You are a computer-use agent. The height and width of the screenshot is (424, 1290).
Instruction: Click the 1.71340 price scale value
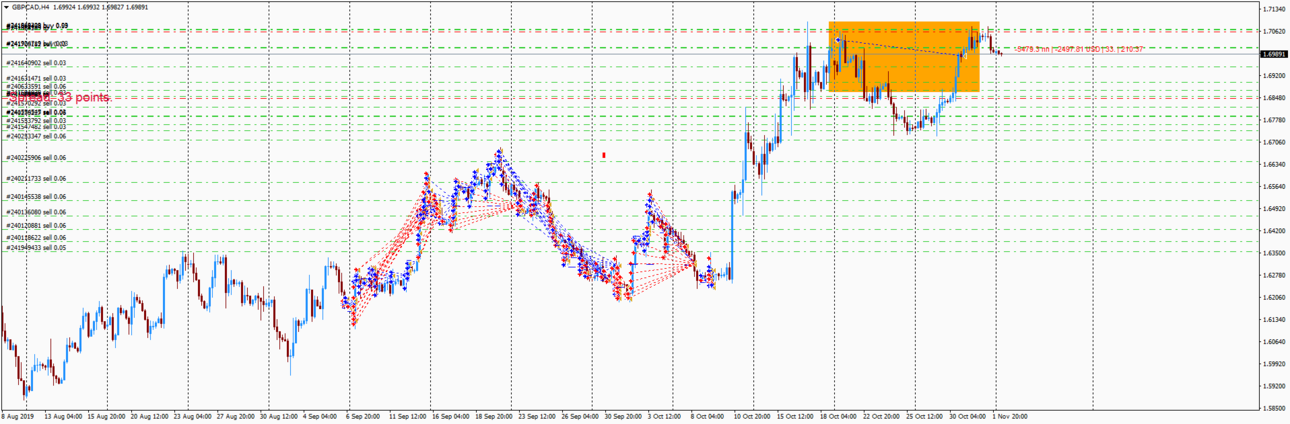pos(1273,9)
